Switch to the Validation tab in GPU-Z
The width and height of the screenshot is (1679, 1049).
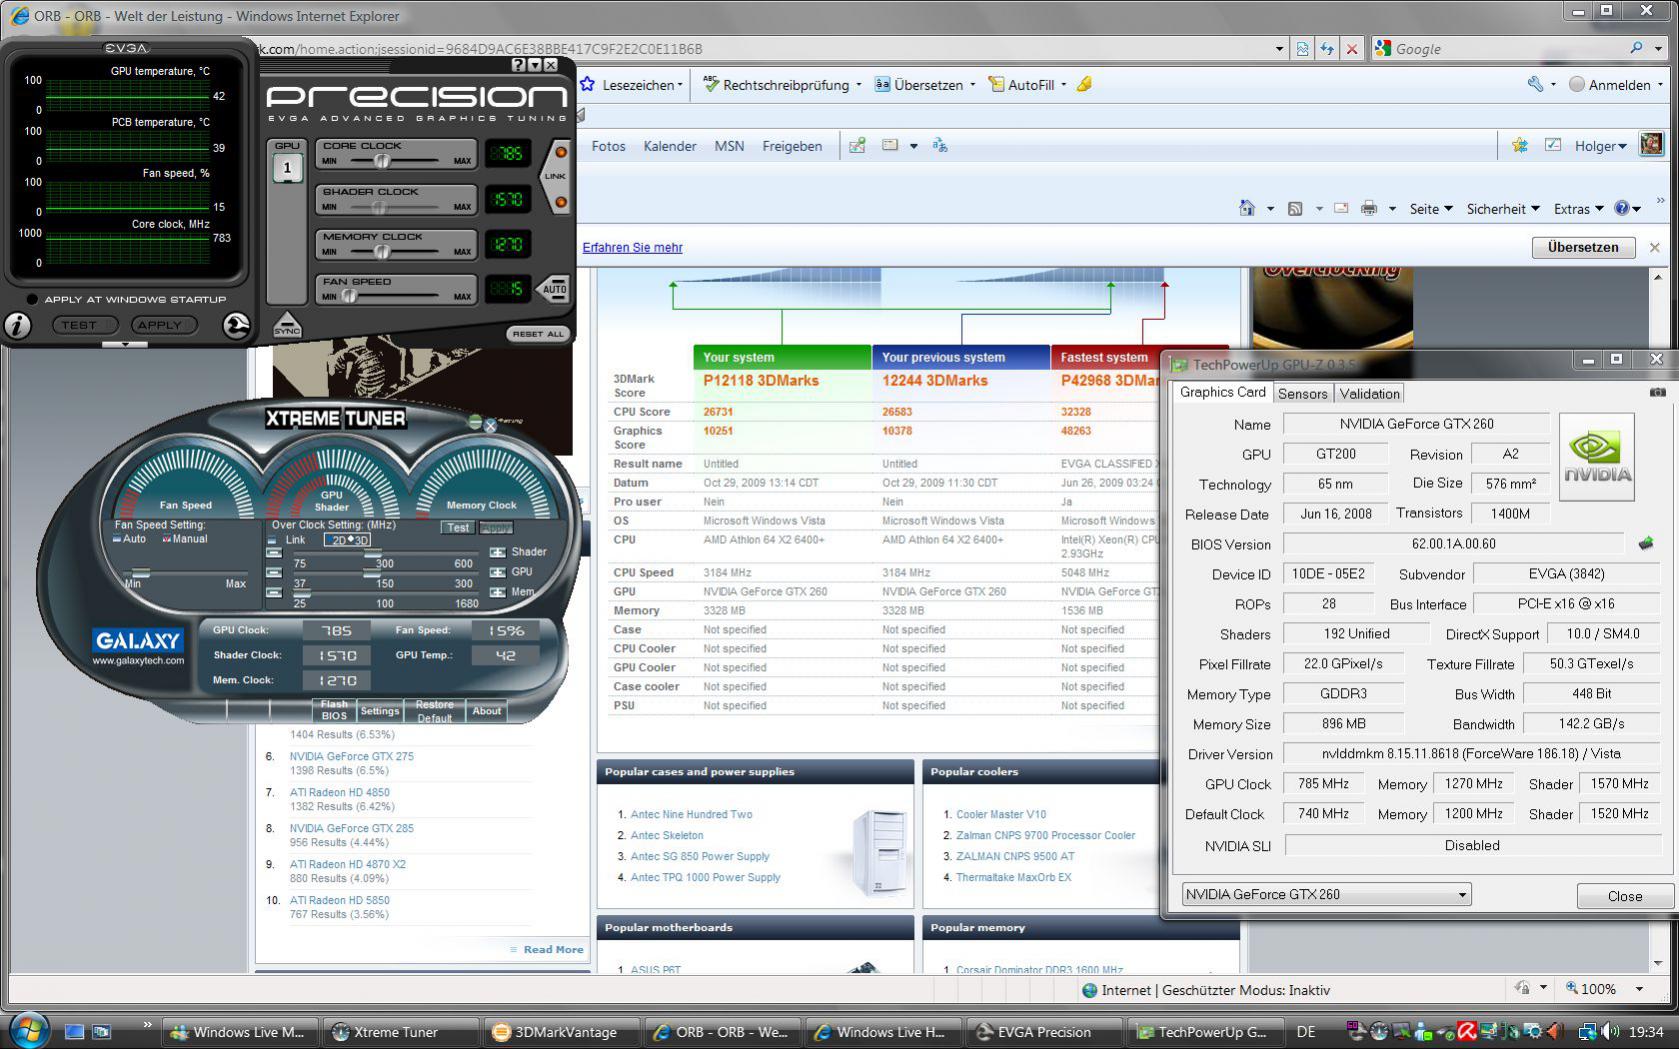1370,394
